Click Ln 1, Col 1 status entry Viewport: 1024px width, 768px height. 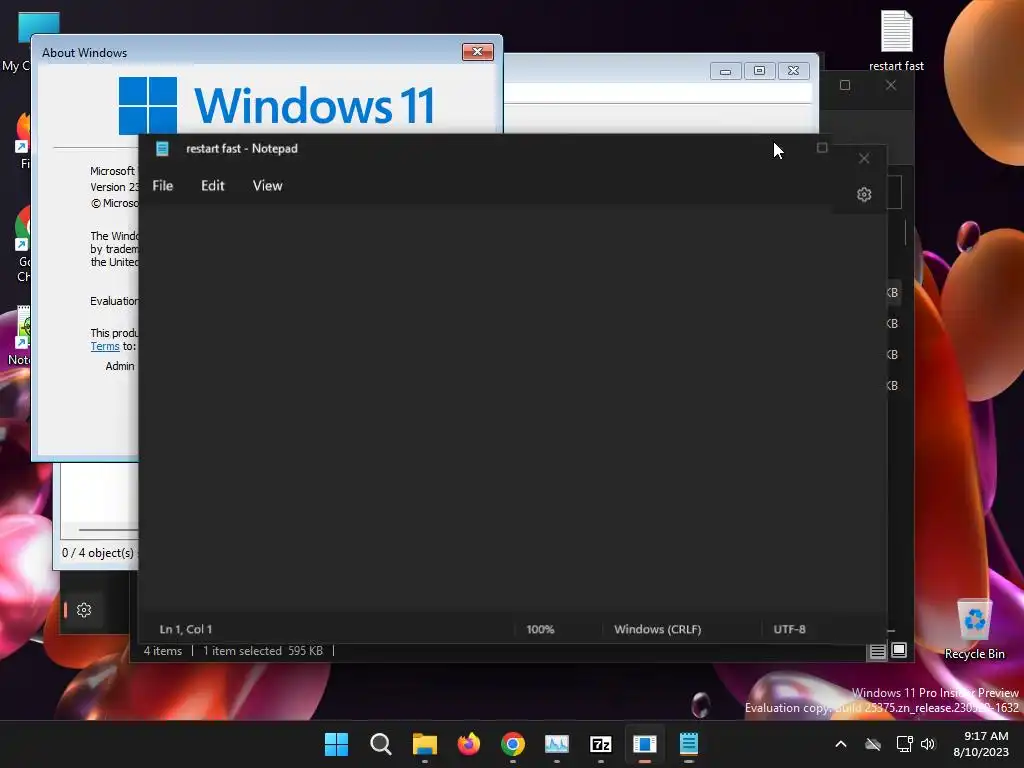(185, 629)
